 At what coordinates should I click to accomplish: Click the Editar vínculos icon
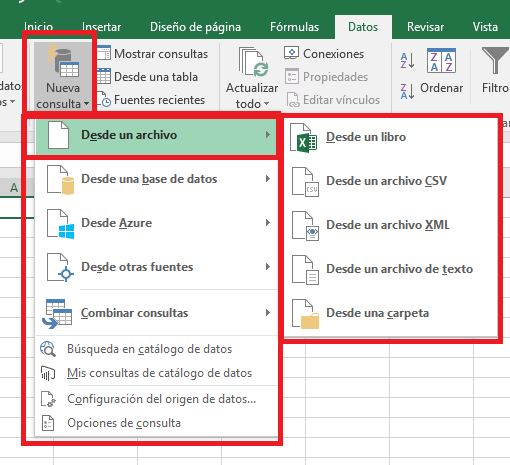(x=293, y=100)
